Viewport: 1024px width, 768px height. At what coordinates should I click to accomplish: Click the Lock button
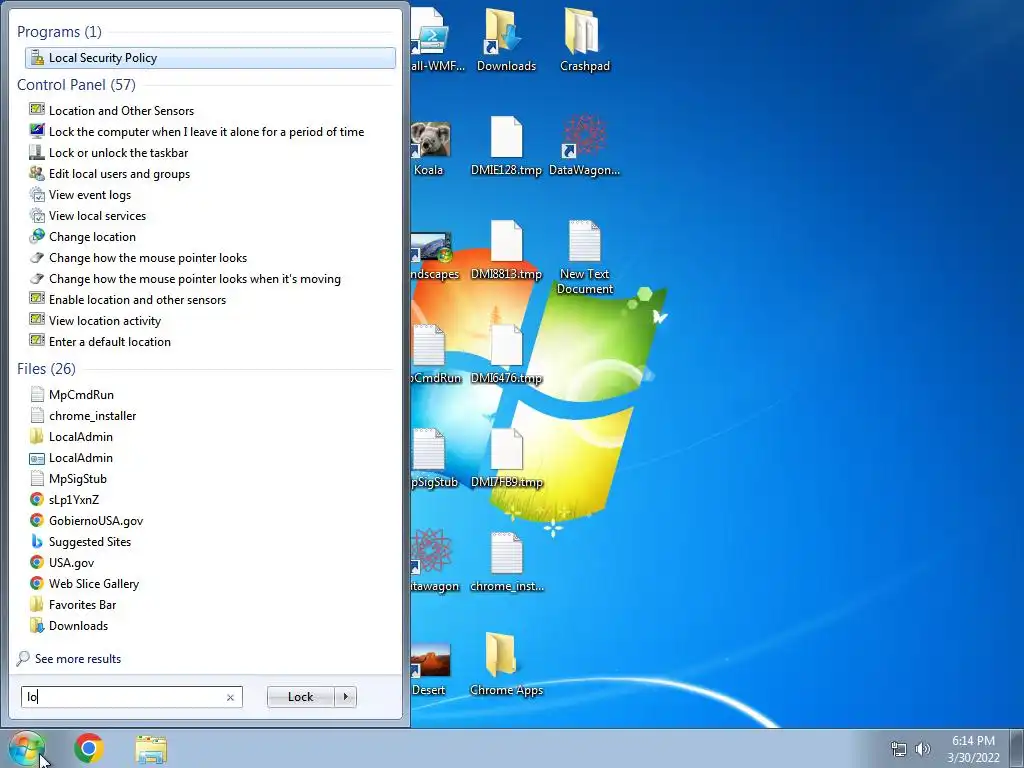tap(300, 697)
